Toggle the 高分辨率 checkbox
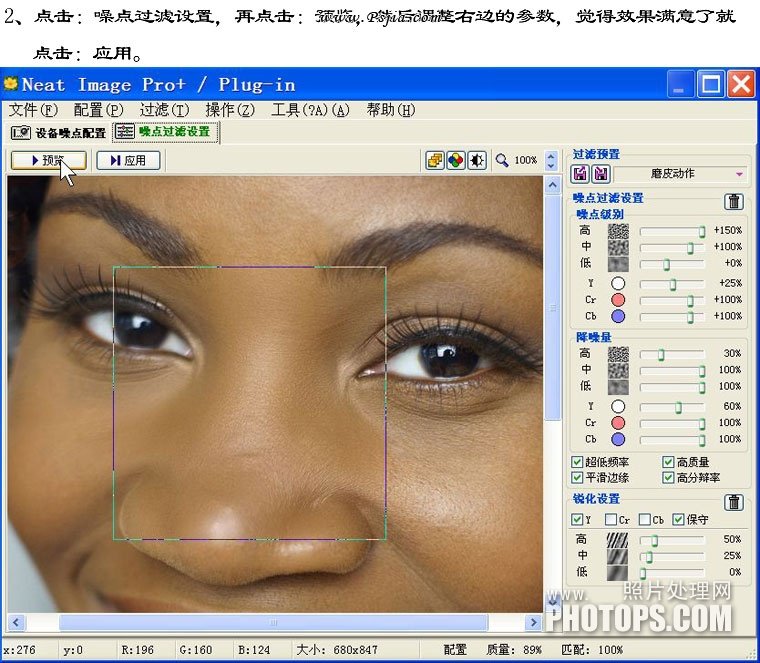 point(668,478)
